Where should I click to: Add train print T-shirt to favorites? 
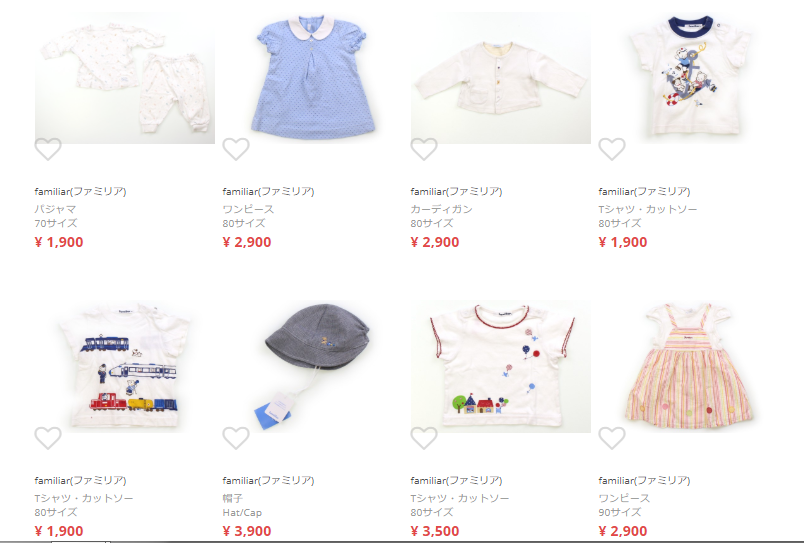click(48, 438)
